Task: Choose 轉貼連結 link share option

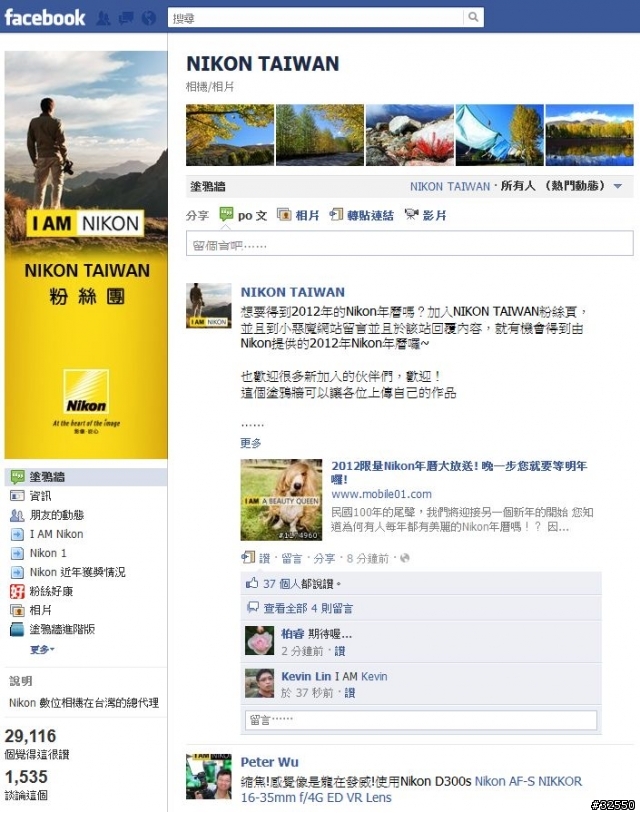Action: (362, 215)
